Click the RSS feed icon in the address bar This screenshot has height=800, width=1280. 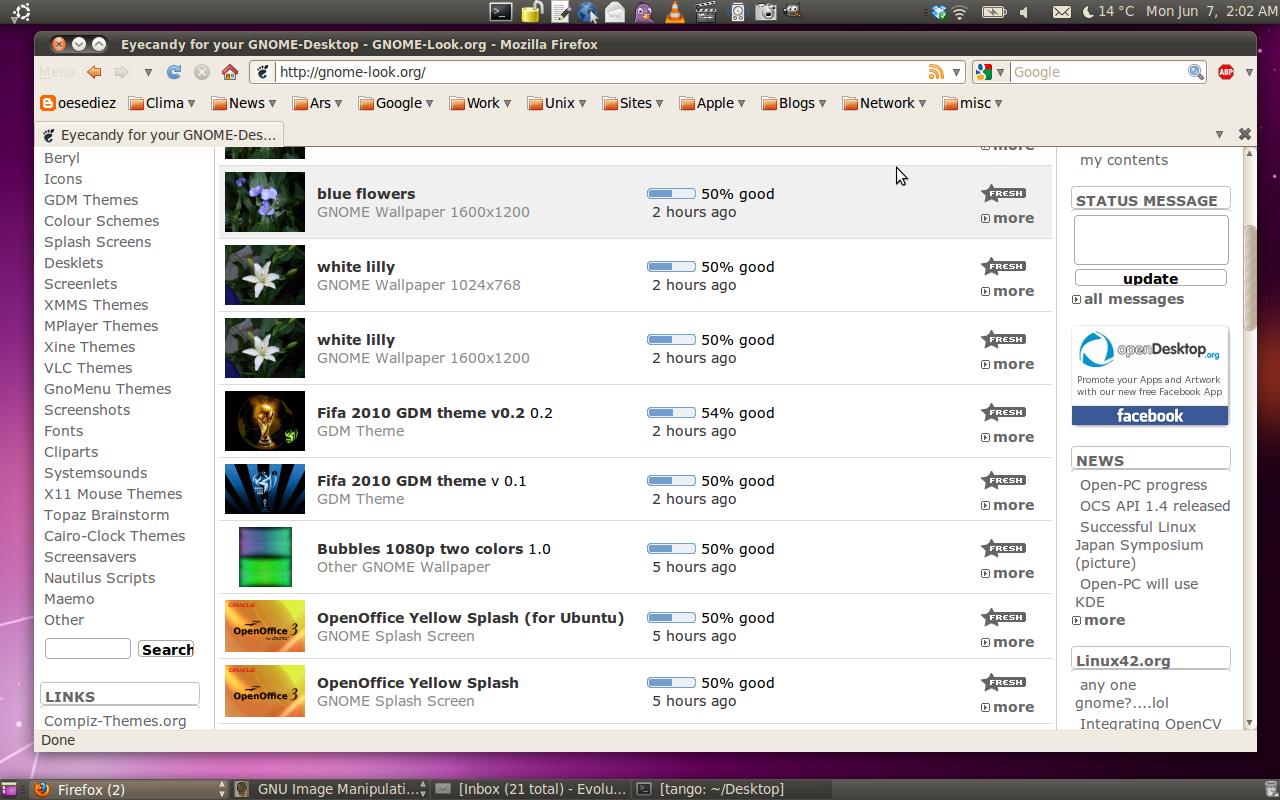point(936,72)
